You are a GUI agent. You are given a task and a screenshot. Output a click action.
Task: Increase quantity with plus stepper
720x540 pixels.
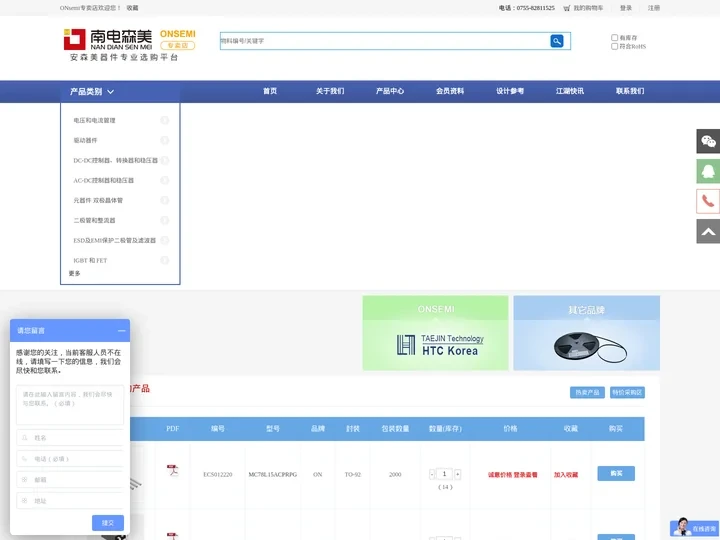pyautogui.click(x=457, y=474)
